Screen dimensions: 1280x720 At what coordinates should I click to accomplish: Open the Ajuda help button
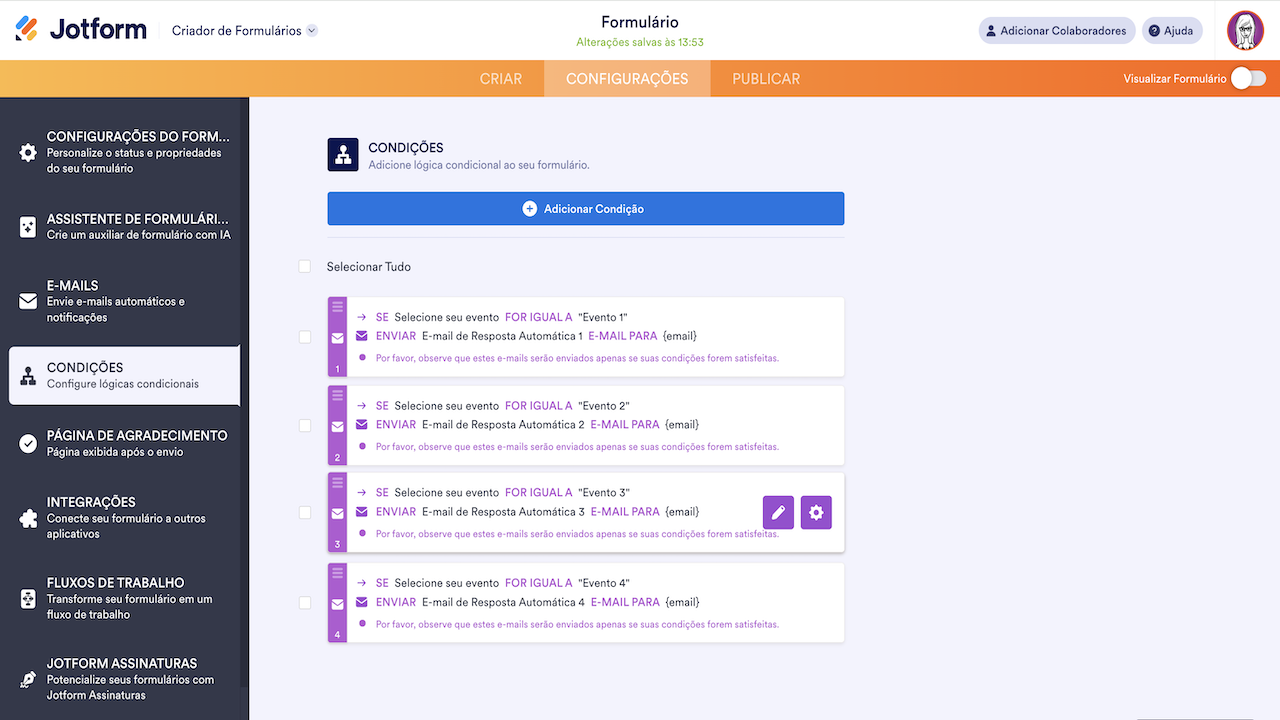click(x=1172, y=31)
